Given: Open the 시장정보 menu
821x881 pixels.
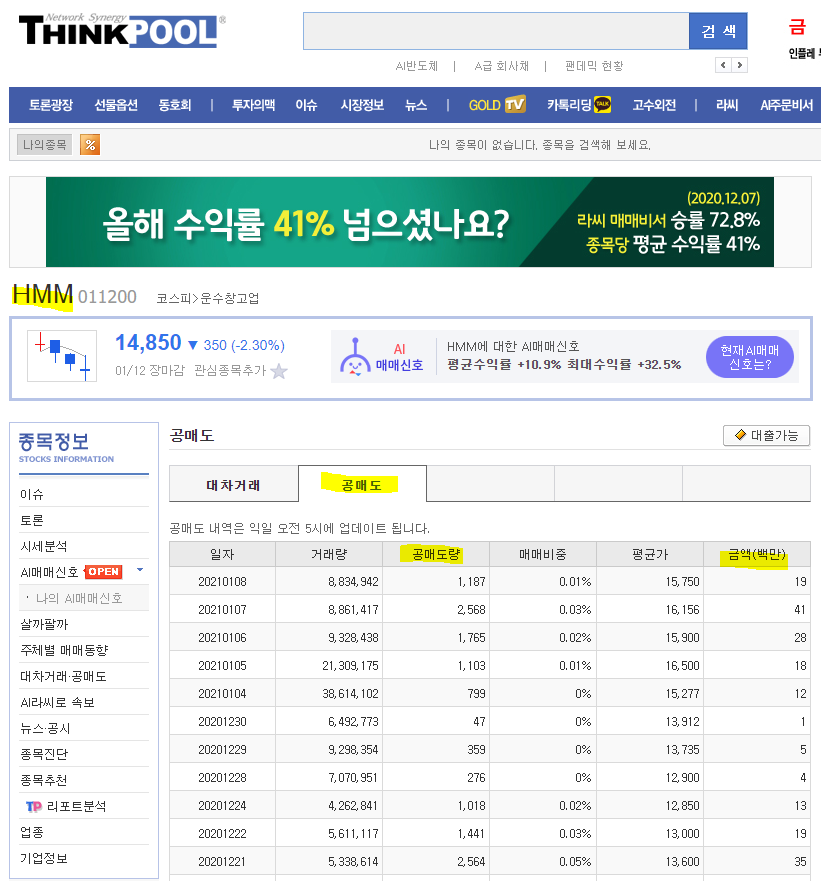Looking at the screenshot, I should [x=362, y=105].
